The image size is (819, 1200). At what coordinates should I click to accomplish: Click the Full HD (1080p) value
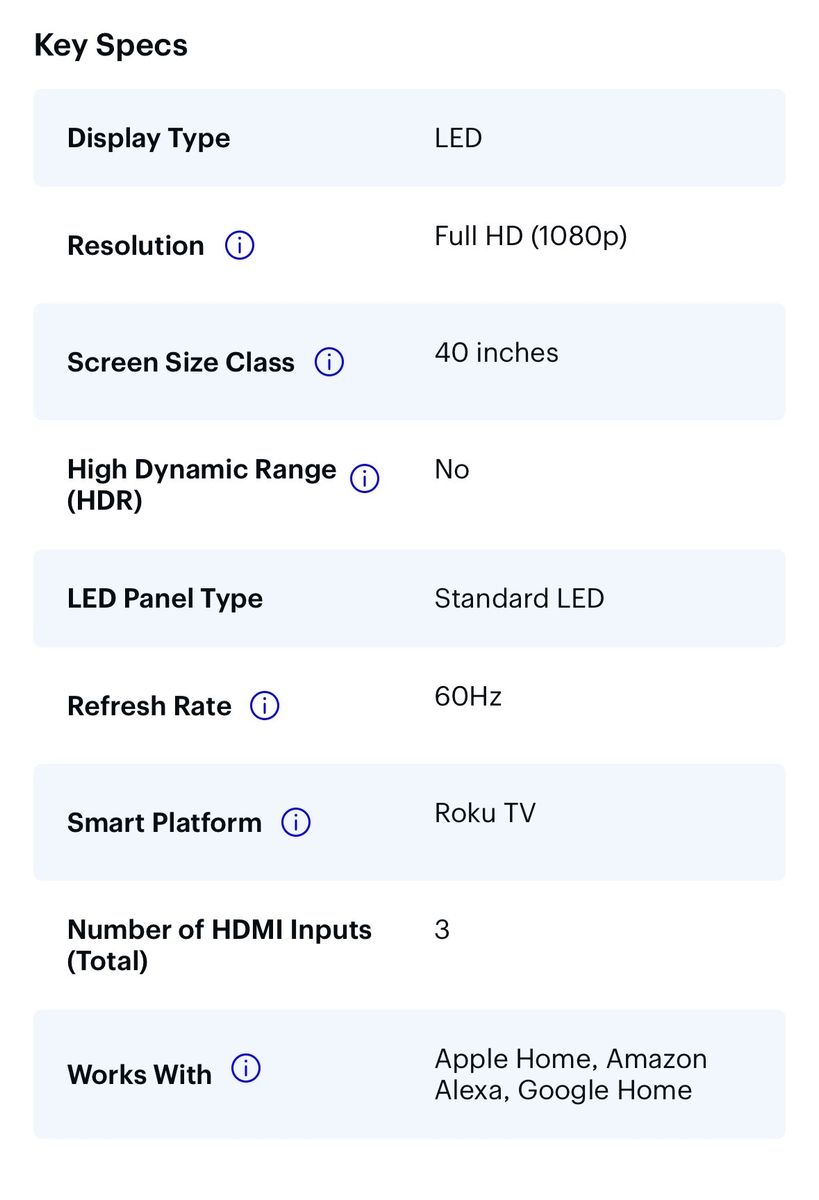(x=530, y=236)
